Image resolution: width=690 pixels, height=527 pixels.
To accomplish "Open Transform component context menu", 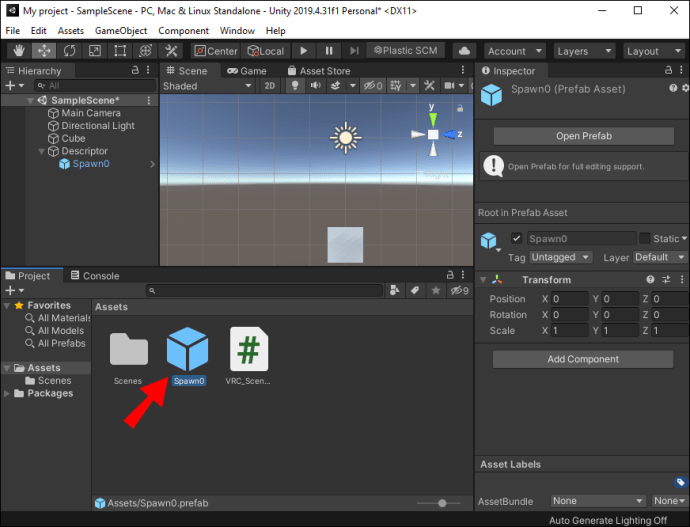I will coord(682,279).
